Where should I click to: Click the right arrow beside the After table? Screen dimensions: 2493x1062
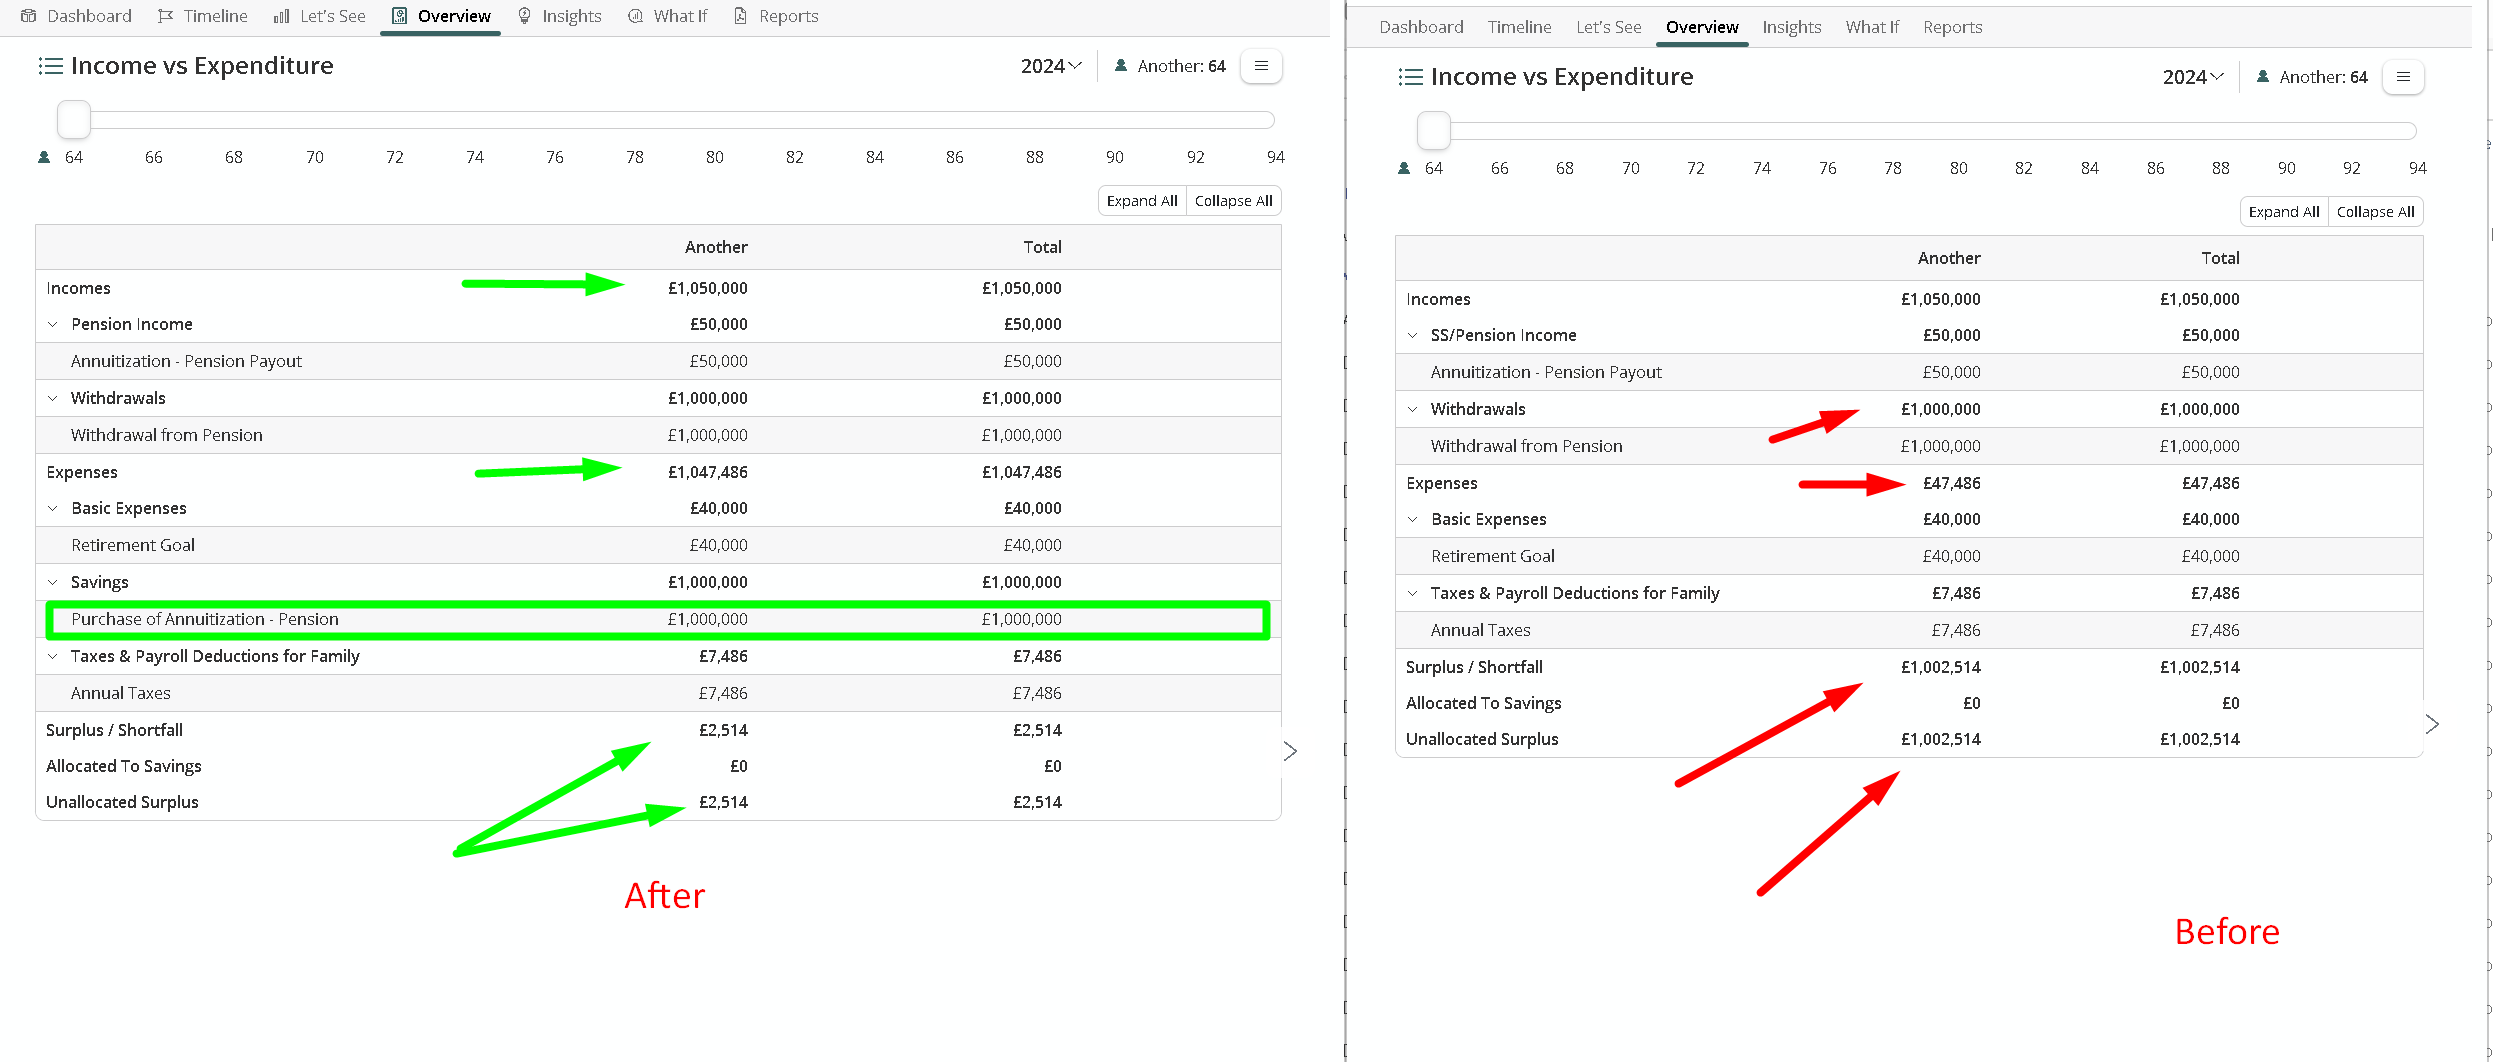(1290, 751)
